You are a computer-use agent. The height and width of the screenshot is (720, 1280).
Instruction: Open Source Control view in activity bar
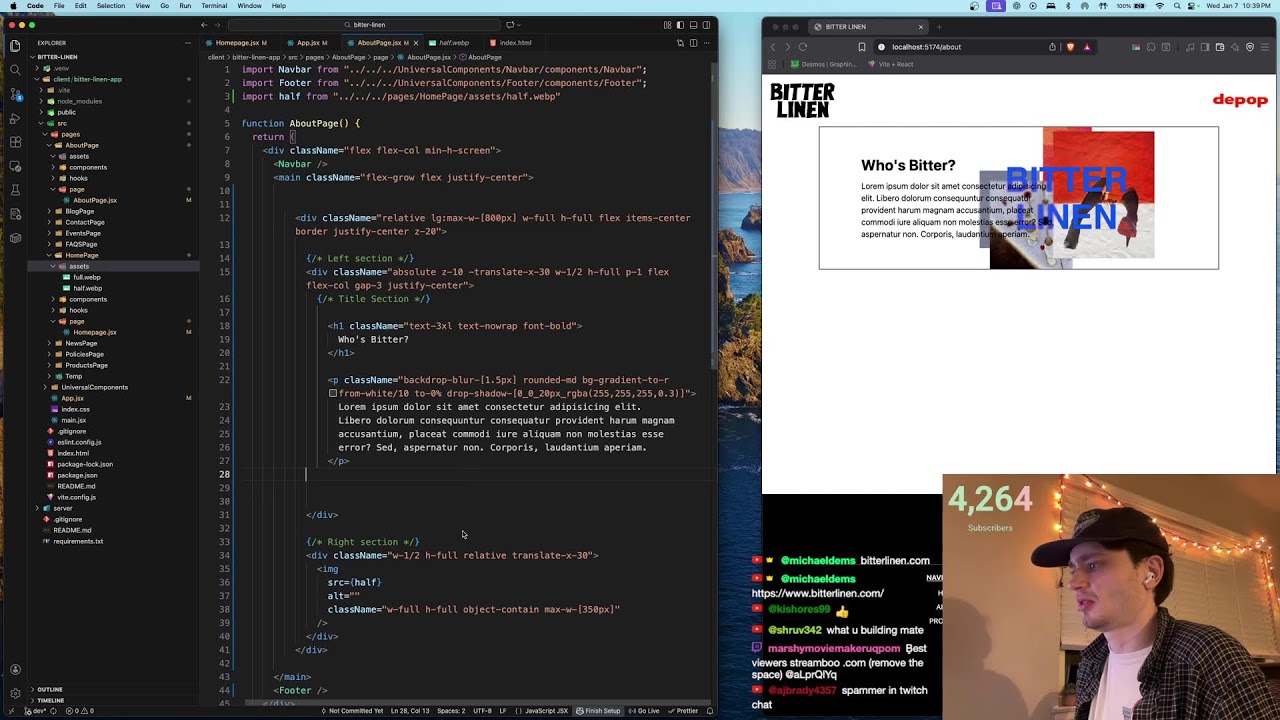tap(15, 93)
